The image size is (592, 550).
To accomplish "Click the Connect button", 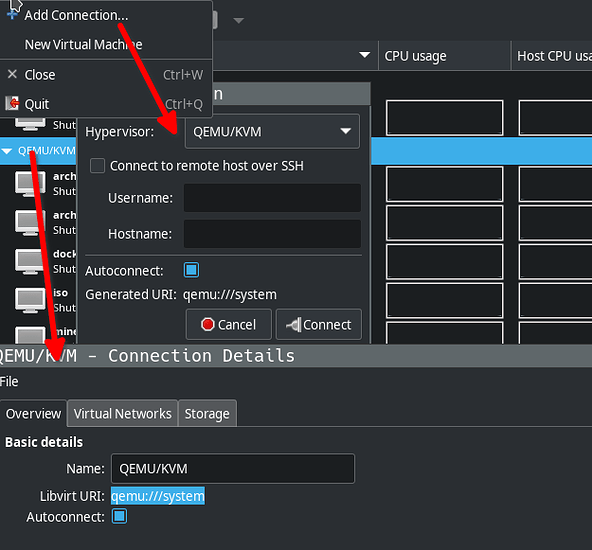I will point(319,325).
